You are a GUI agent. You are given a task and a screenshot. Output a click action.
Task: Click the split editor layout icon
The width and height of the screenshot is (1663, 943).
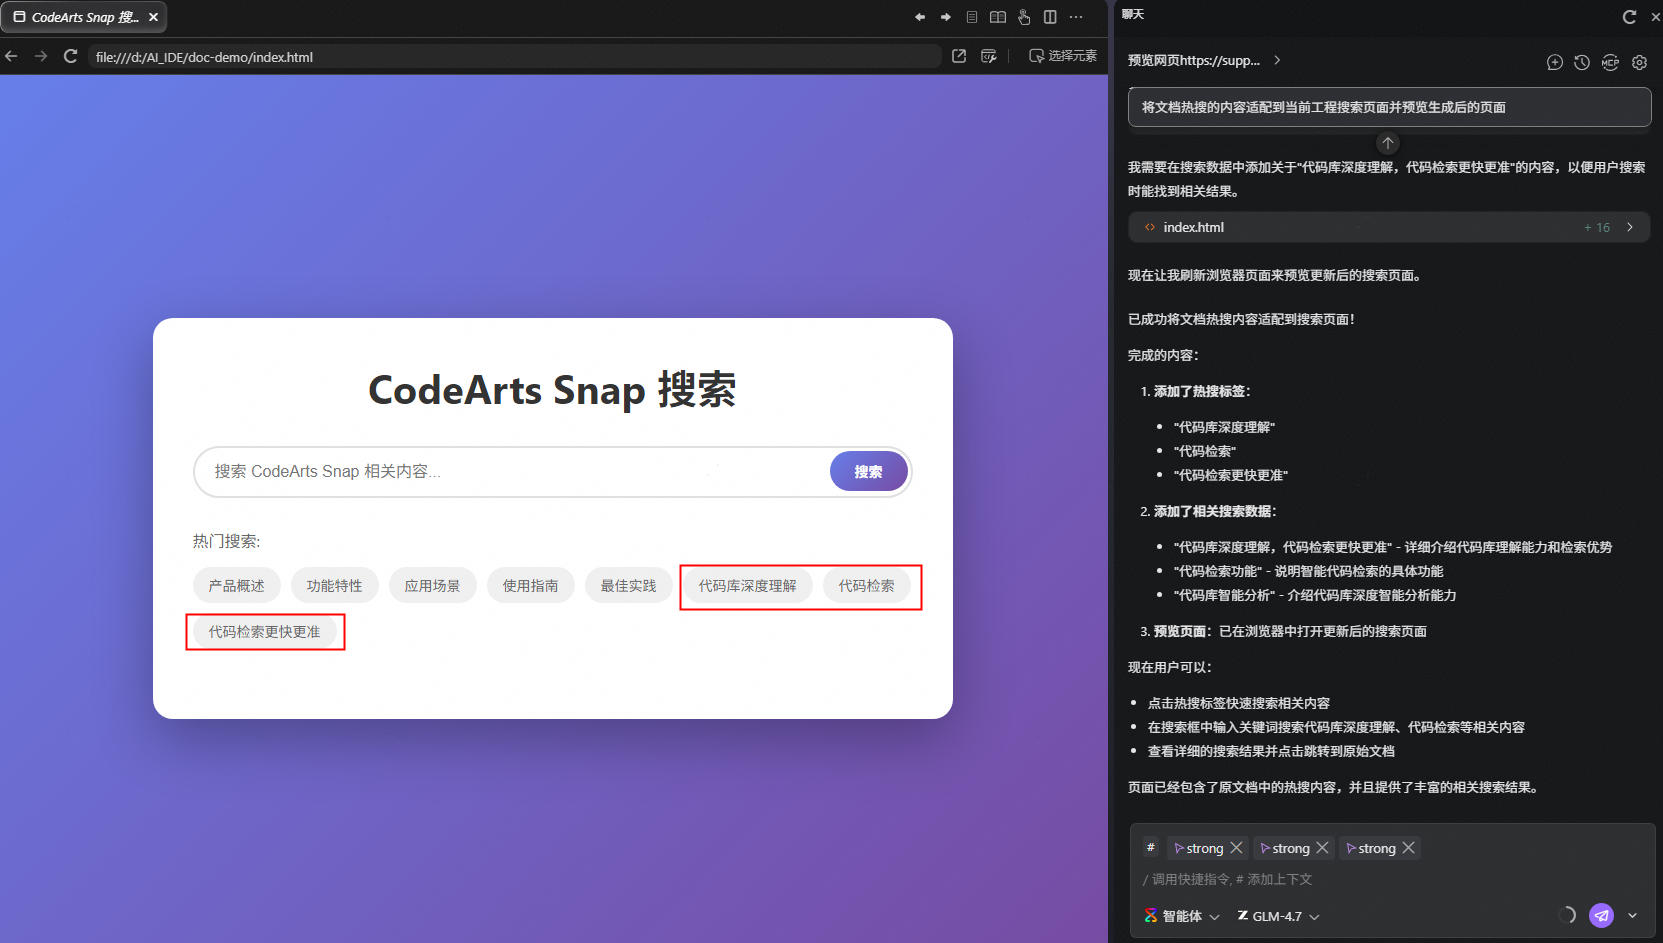pyautogui.click(x=1050, y=17)
